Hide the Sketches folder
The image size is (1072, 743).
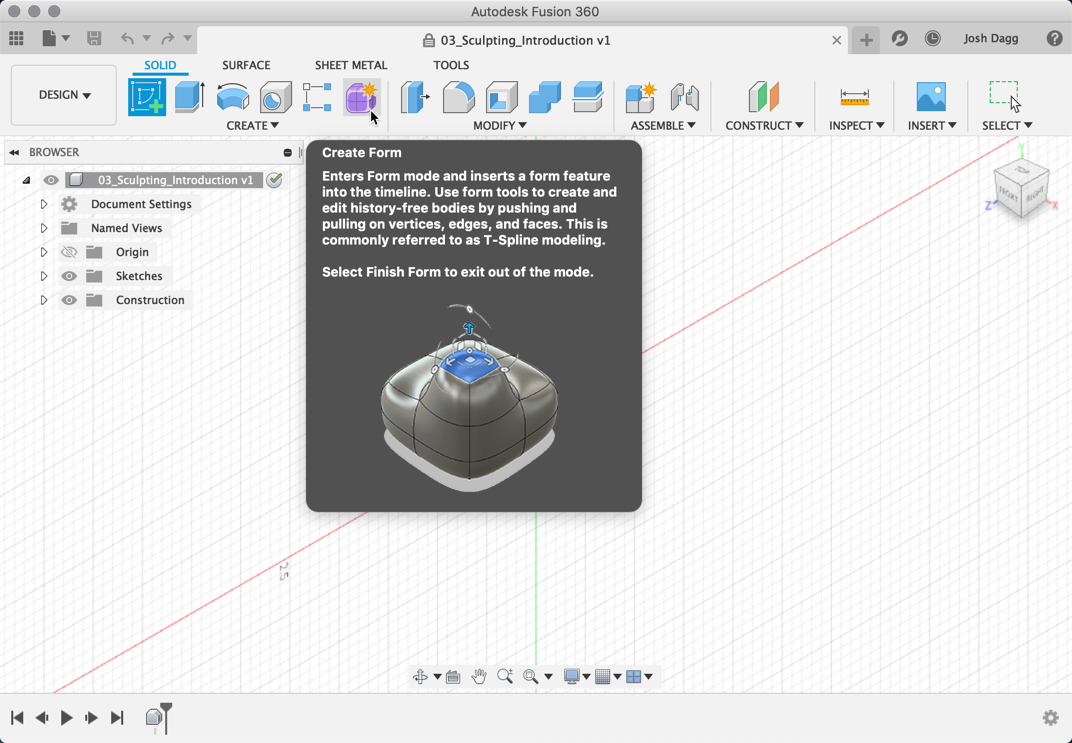click(69, 276)
